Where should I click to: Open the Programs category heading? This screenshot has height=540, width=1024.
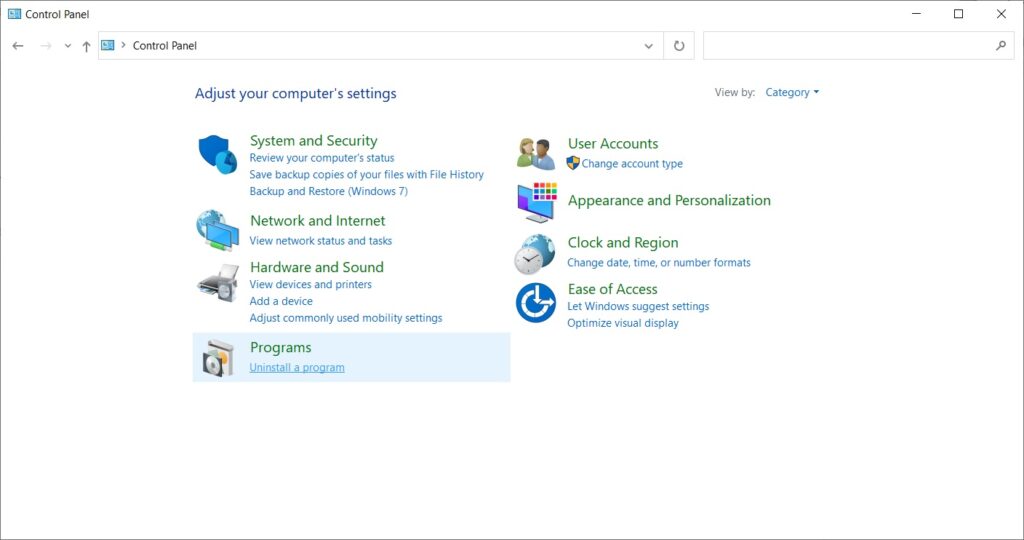pos(281,347)
